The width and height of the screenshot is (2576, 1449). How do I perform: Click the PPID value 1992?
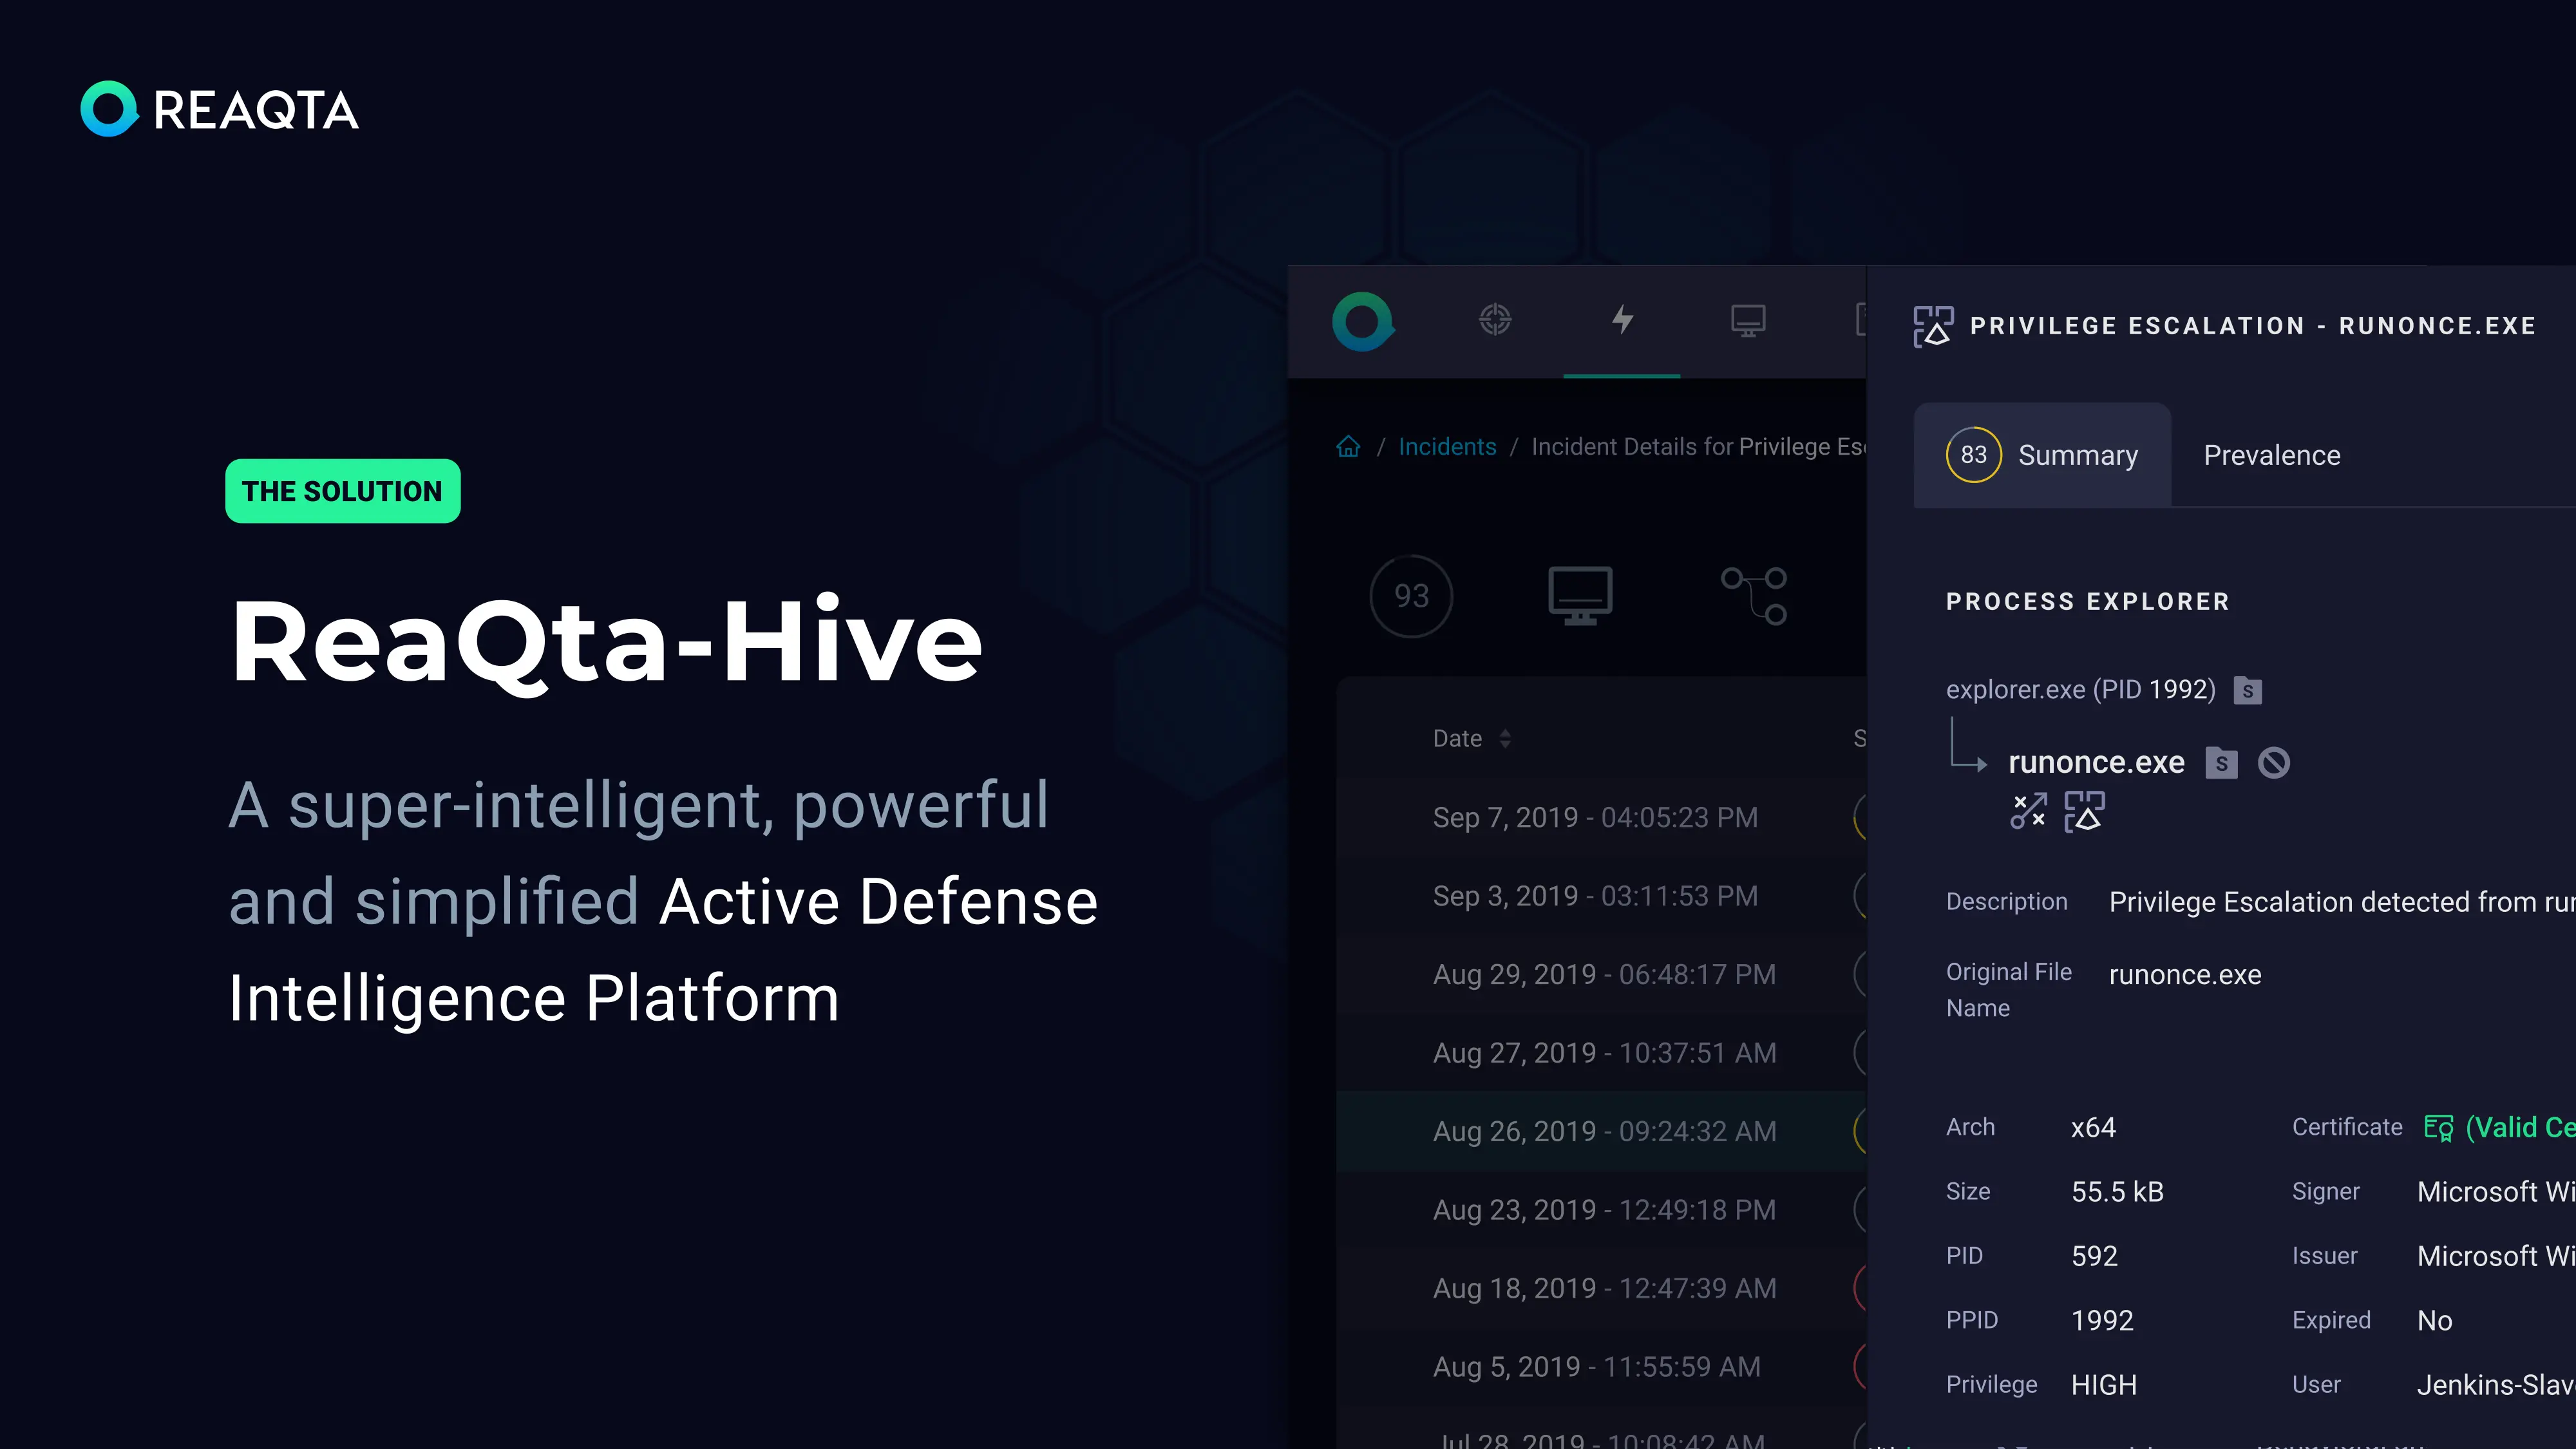point(2102,1320)
